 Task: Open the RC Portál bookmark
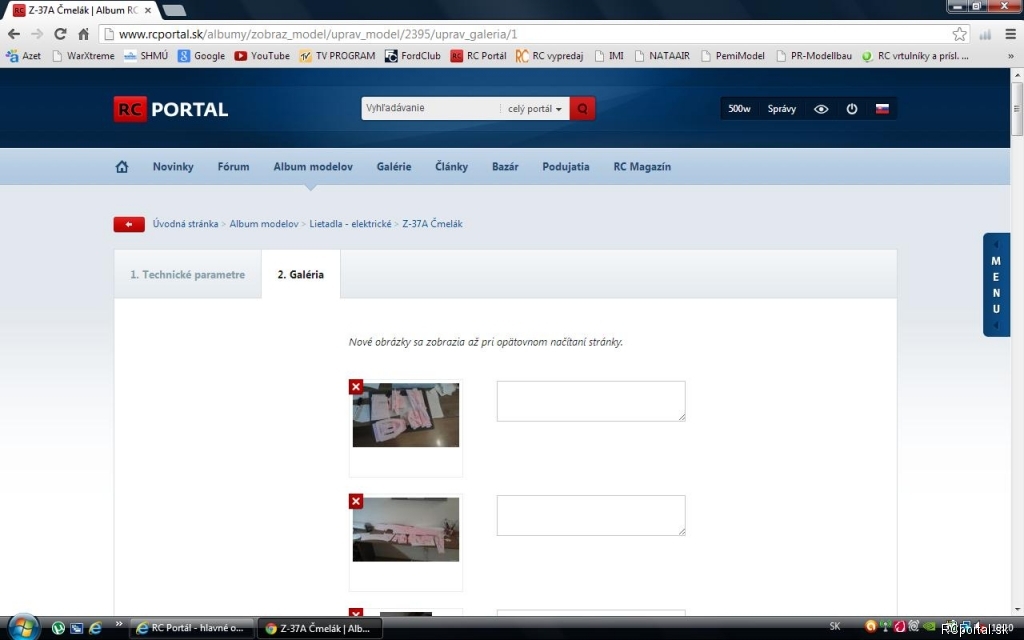[x=479, y=56]
